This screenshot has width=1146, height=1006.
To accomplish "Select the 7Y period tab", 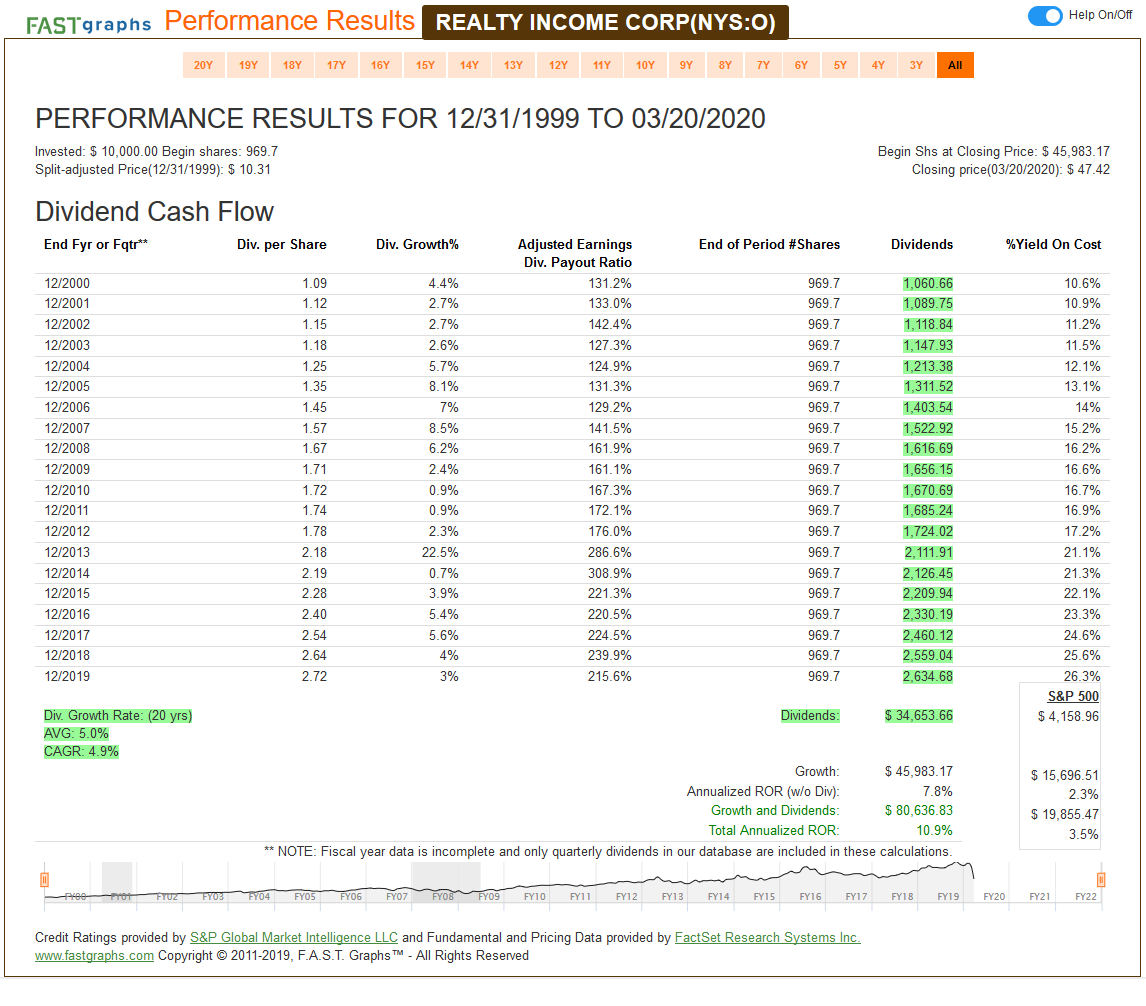I will tap(763, 65).
